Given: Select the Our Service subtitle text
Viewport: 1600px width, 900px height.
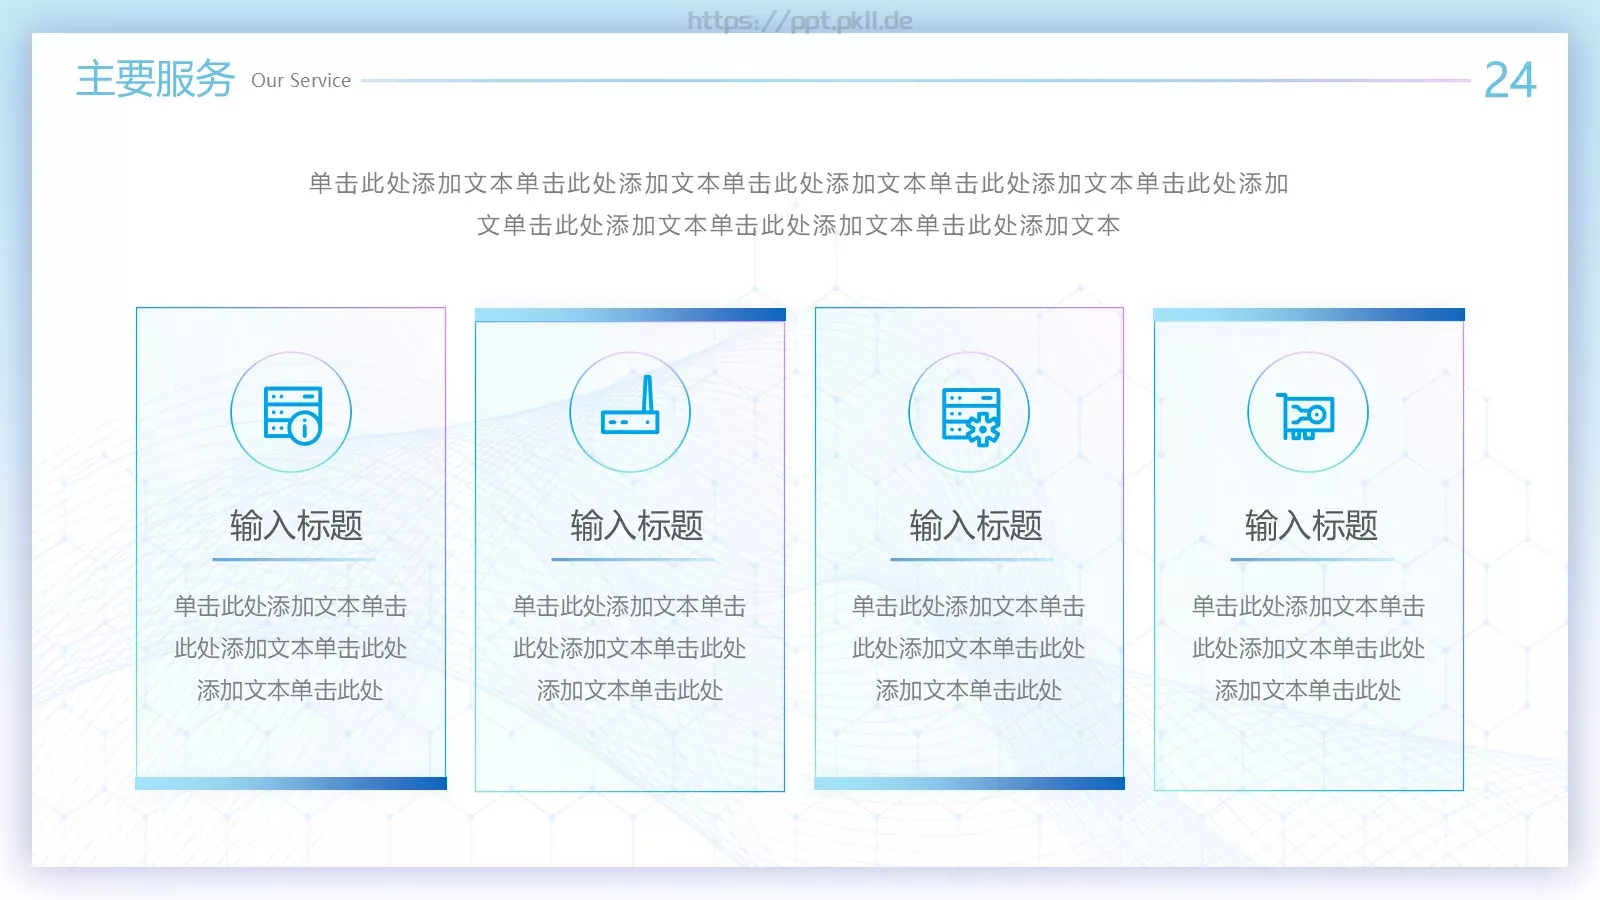Looking at the screenshot, I should point(301,81).
